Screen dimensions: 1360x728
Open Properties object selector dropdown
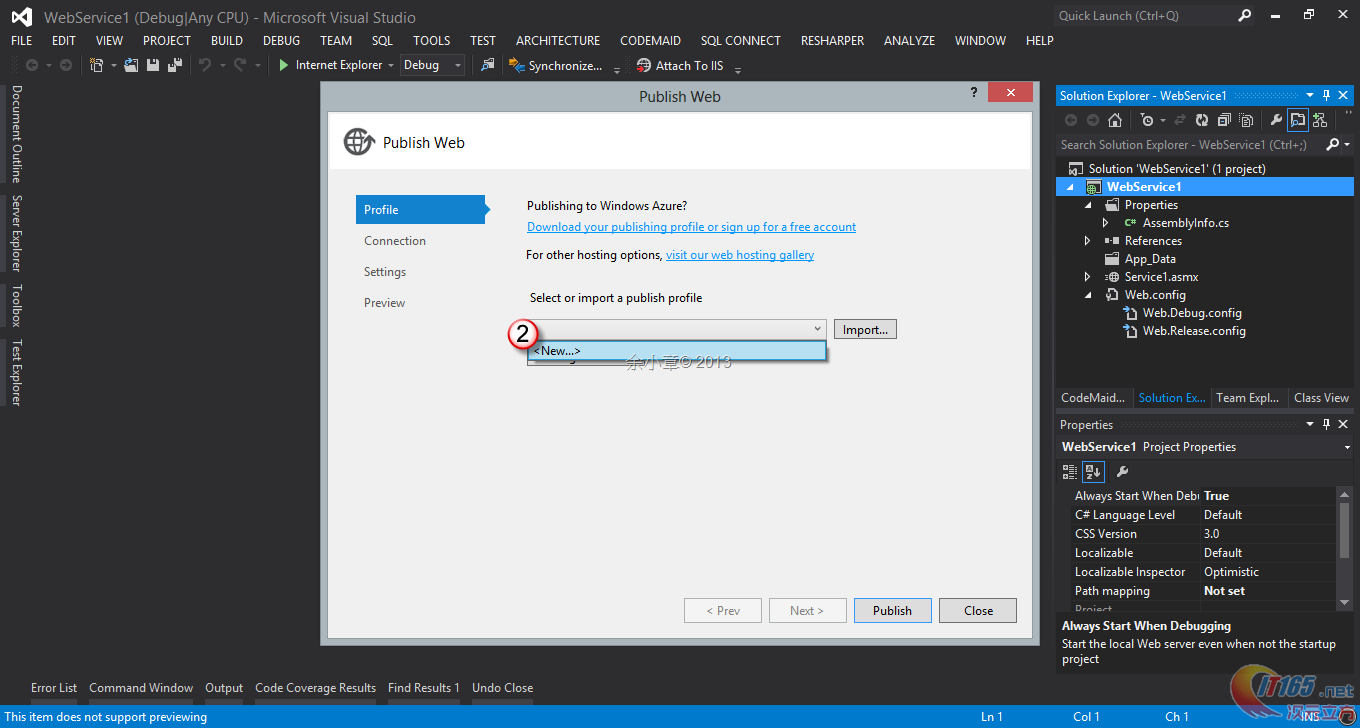click(x=1348, y=447)
